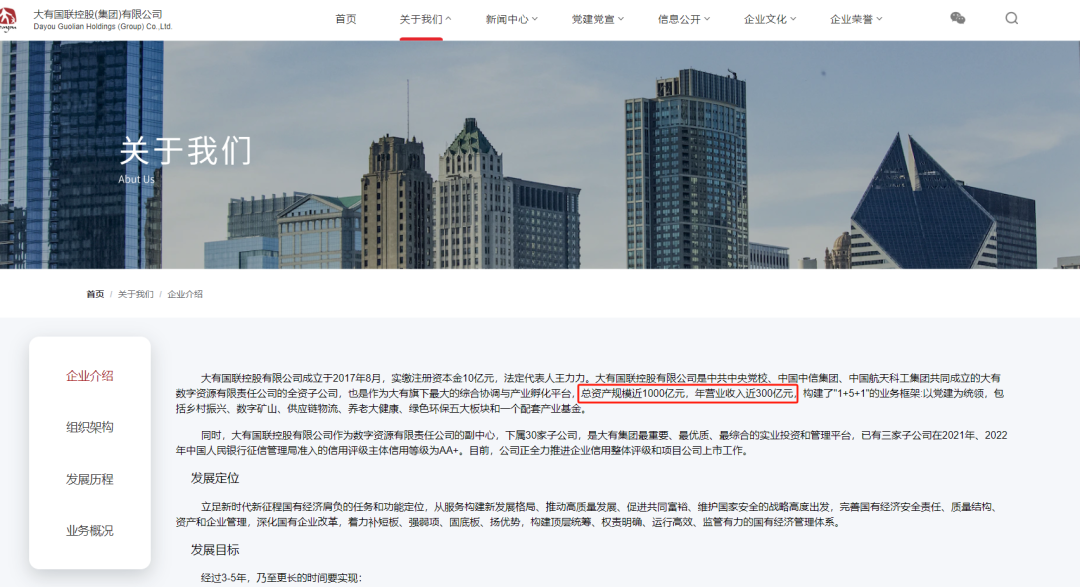This screenshot has height=587, width=1080.
Task: Click the 关于我们 banner heading
Action: tap(186, 151)
